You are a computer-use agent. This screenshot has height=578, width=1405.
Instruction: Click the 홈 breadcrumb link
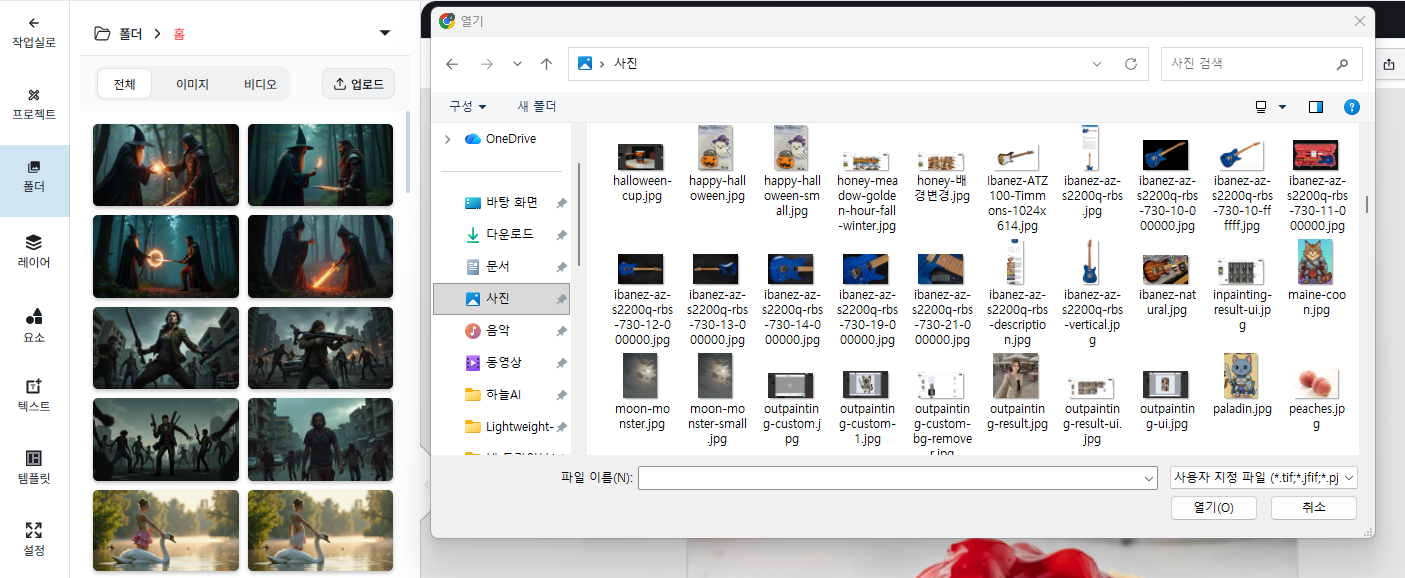click(x=179, y=34)
